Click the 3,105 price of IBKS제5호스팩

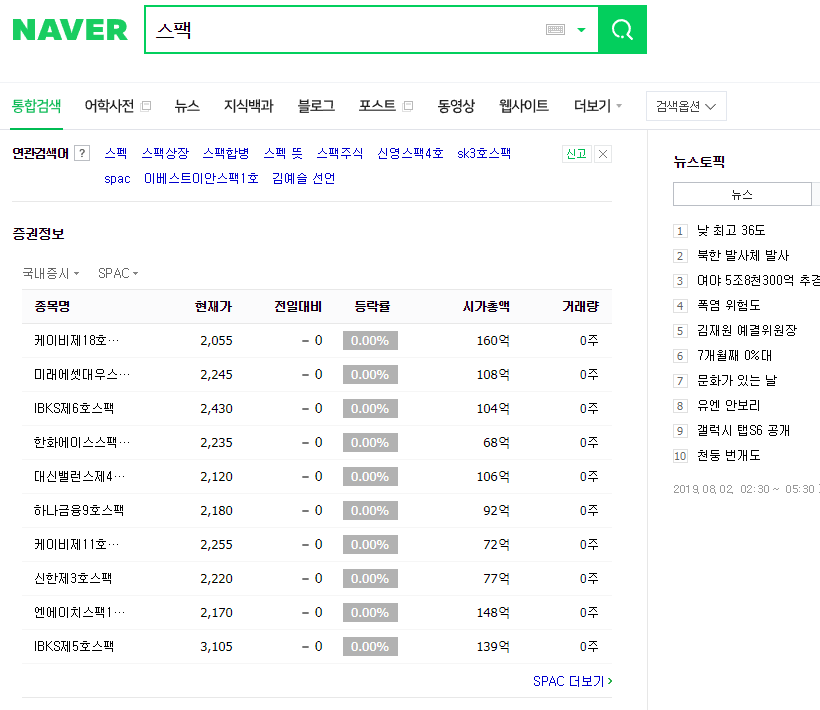217,647
